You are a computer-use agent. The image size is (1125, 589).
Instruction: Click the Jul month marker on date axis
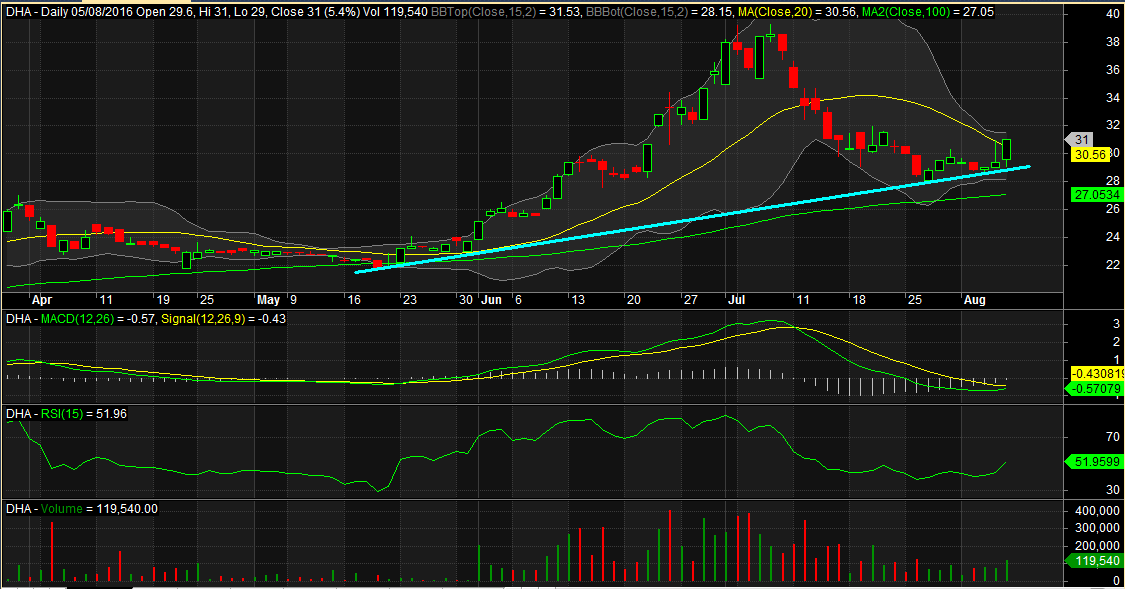[737, 299]
